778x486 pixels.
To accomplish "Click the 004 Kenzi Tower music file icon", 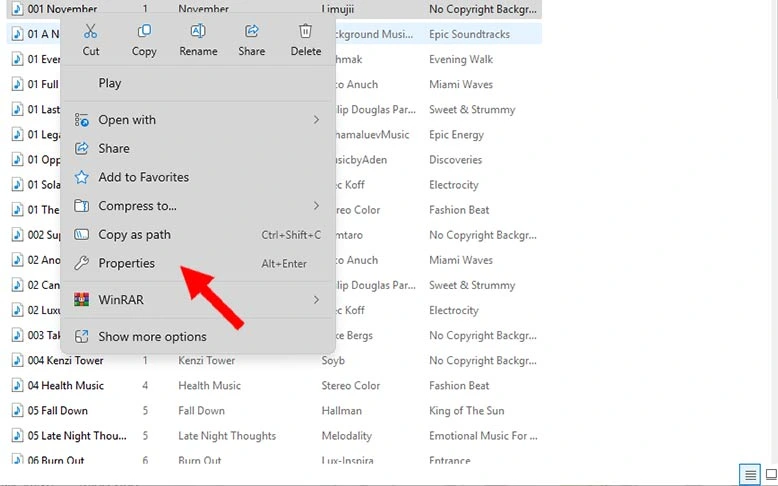I will [x=17, y=361].
